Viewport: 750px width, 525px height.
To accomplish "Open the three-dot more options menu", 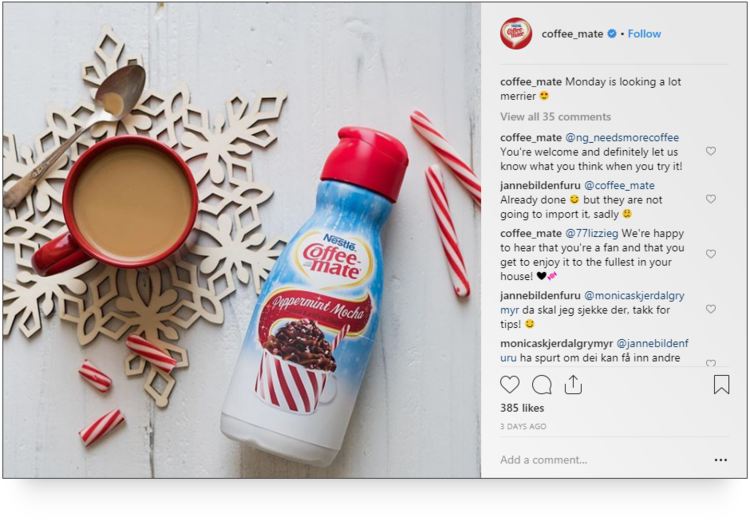I will coord(721,460).
